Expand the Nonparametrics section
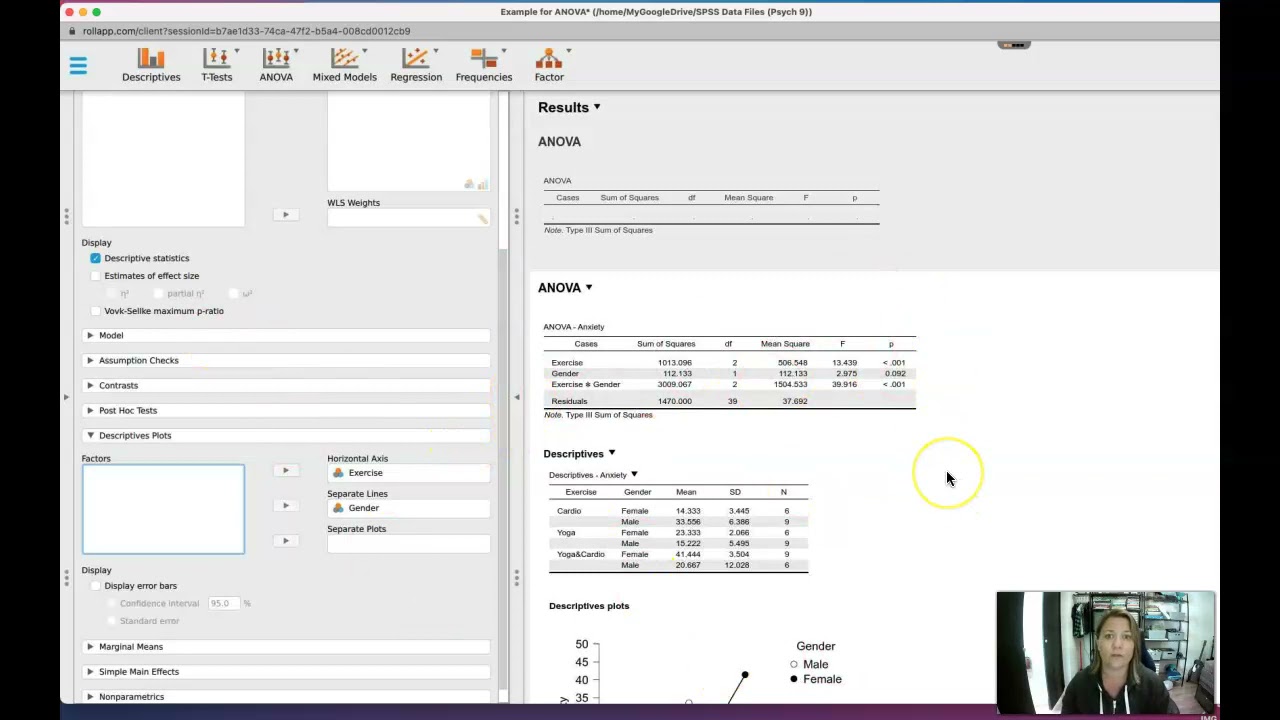Image resolution: width=1280 pixels, height=720 pixels. click(286, 697)
